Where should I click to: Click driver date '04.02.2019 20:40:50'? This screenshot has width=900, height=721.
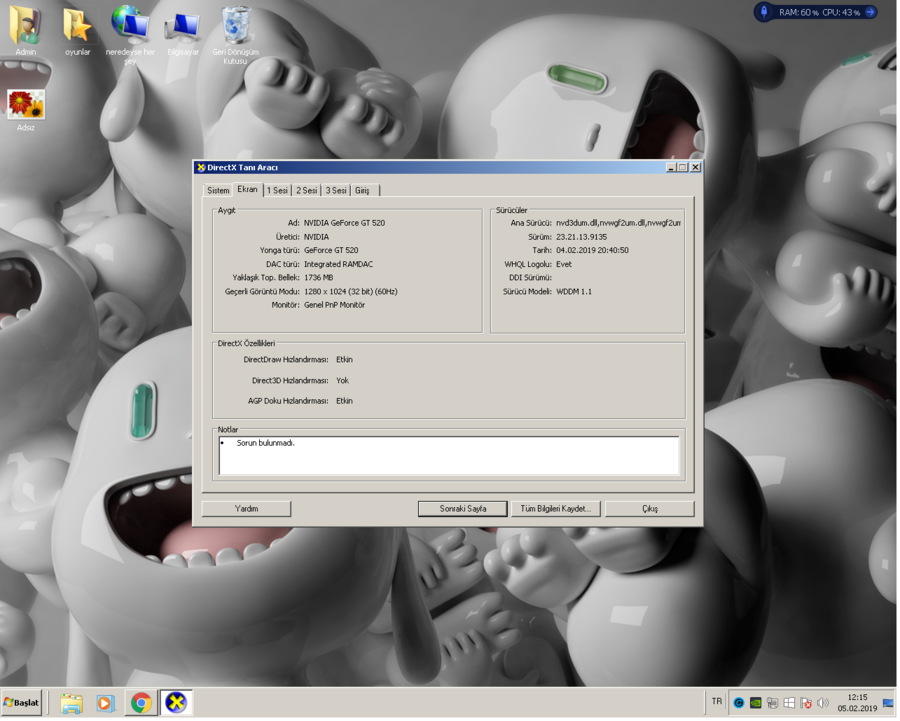click(x=592, y=251)
